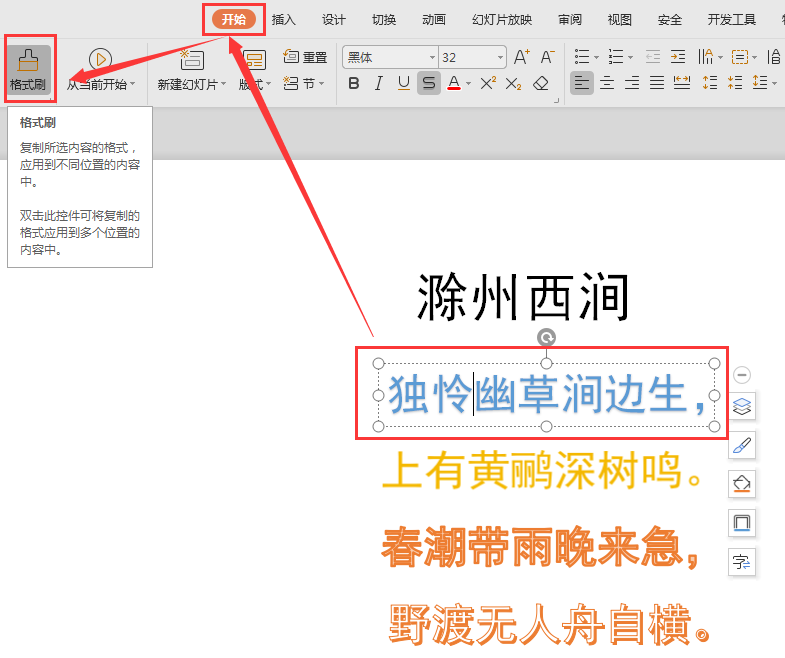This screenshot has width=785, height=658.
Task: Toggle subscript X₂ formatting
Action: pos(513,83)
